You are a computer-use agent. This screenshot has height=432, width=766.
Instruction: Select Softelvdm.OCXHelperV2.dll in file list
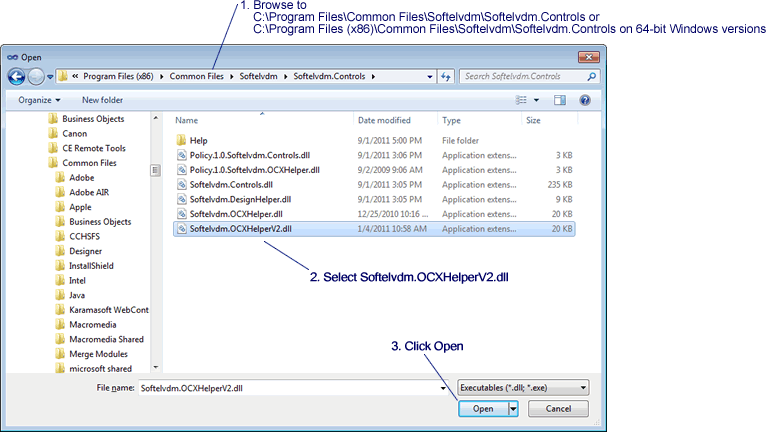(x=240, y=229)
